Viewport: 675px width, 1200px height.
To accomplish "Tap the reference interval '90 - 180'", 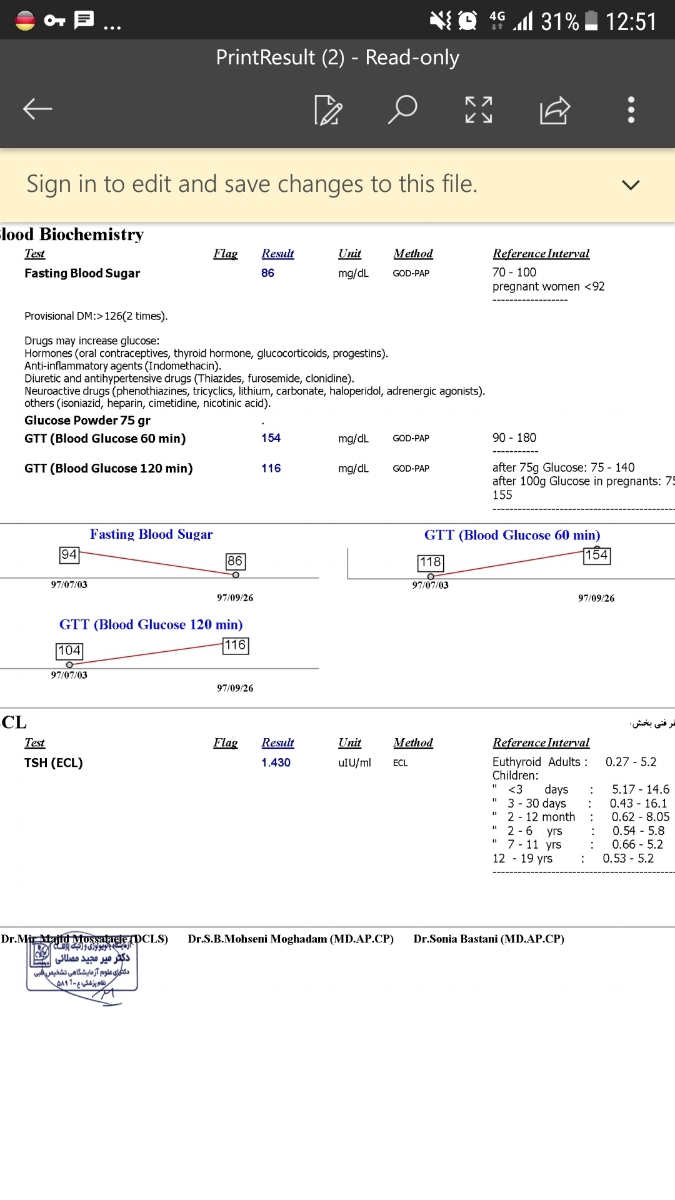I will click(x=514, y=438).
